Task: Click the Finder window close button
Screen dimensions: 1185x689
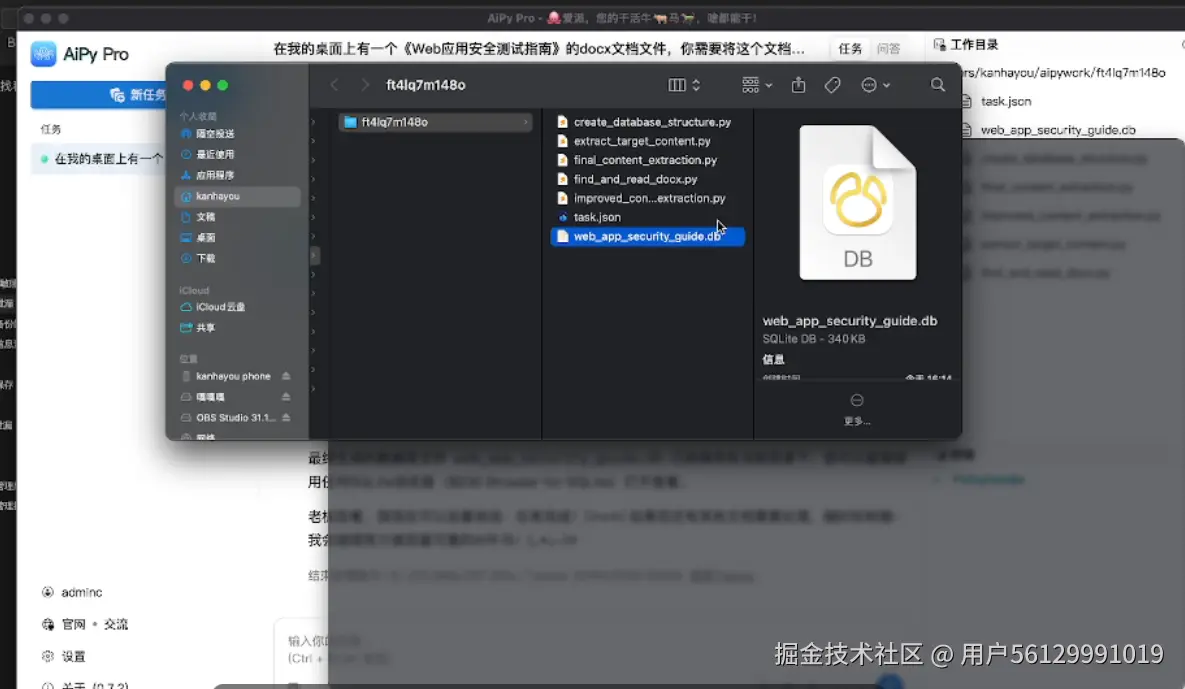Action: (x=187, y=85)
